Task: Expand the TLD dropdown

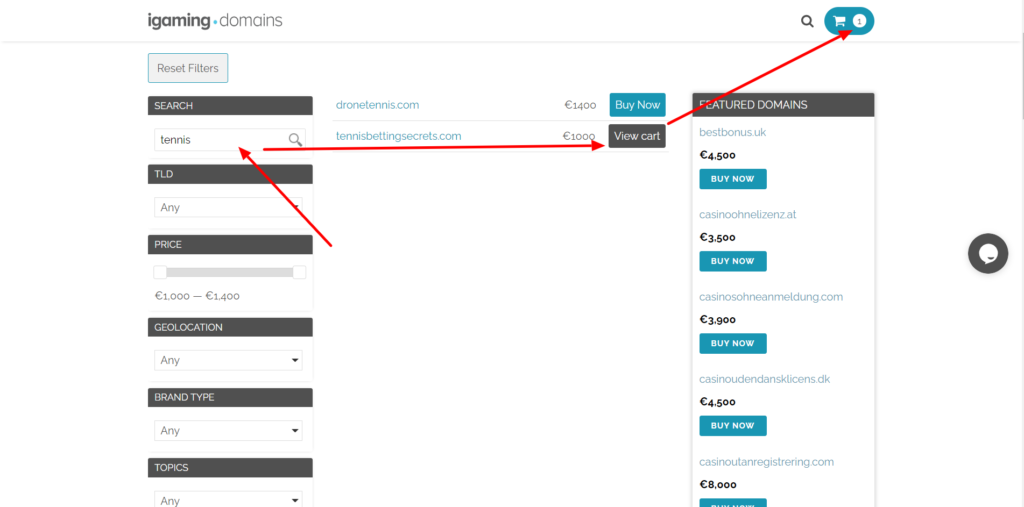Action: pos(229,207)
